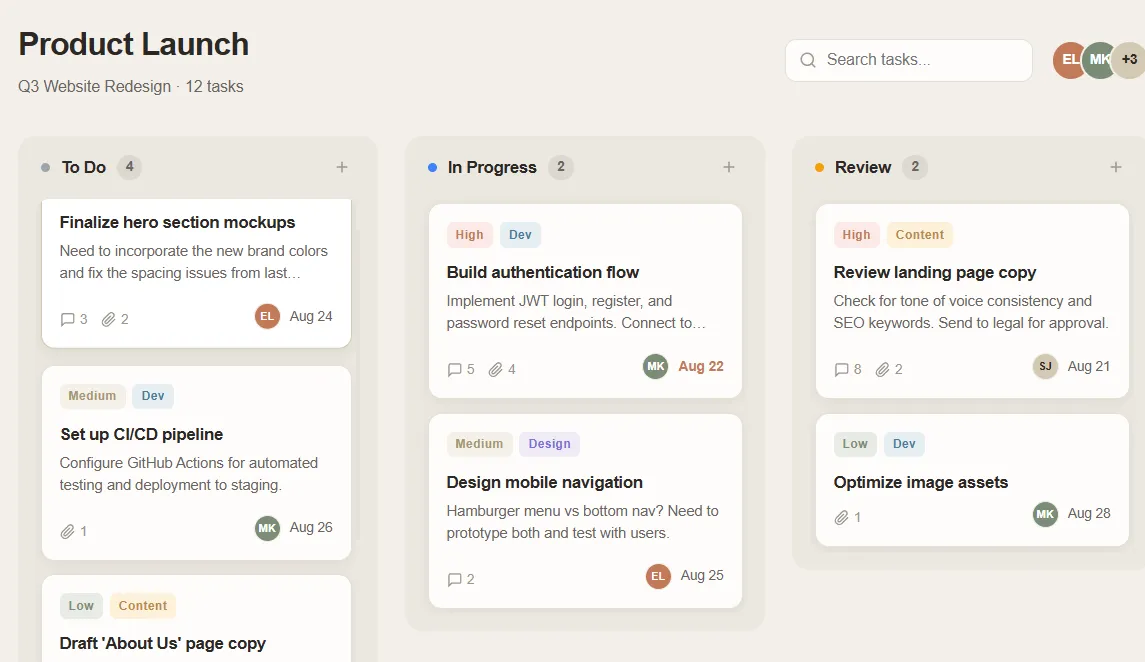Click SJ avatar on Review landing page copy
1145x662 pixels.
coord(1045,366)
